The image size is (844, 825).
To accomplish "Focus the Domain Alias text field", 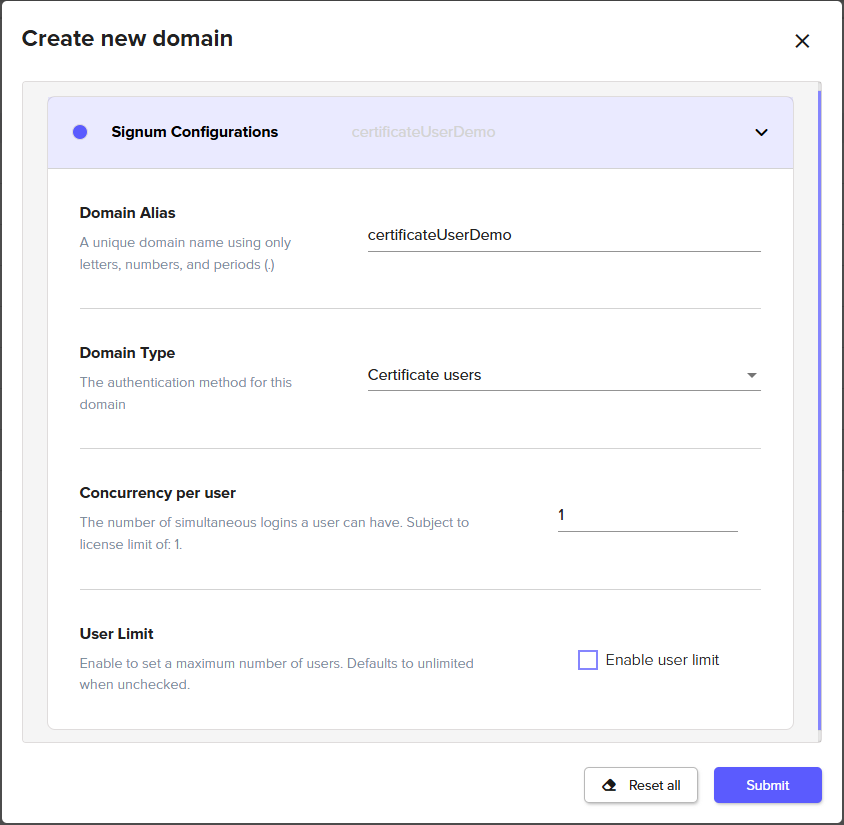I will [563, 236].
